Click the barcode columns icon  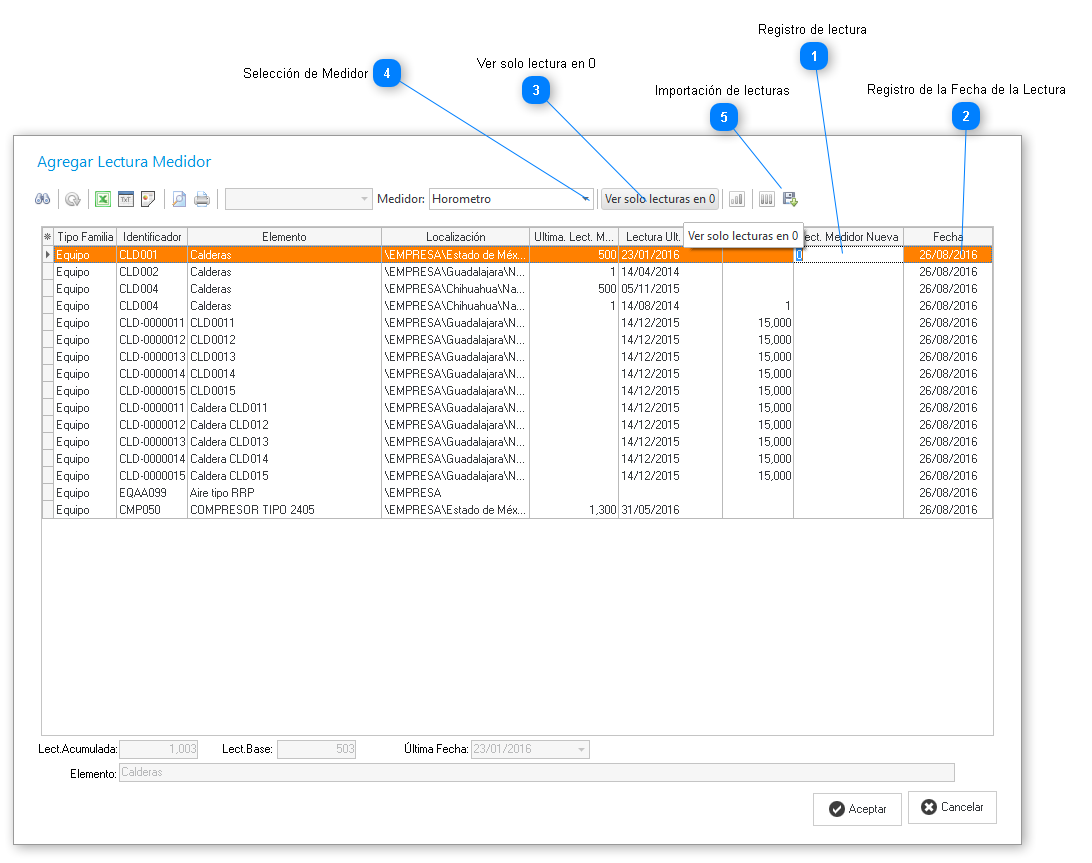[767, 199]
